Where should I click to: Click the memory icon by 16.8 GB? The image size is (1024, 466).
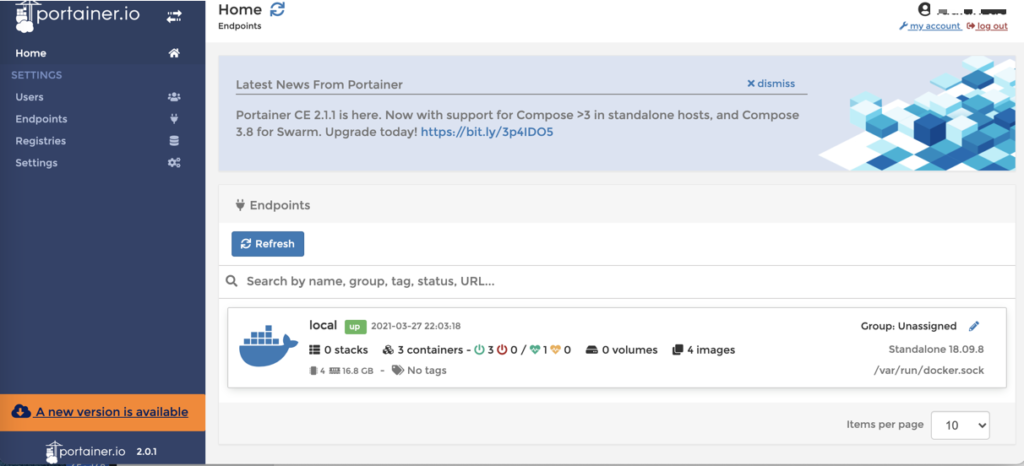point(335,371)
